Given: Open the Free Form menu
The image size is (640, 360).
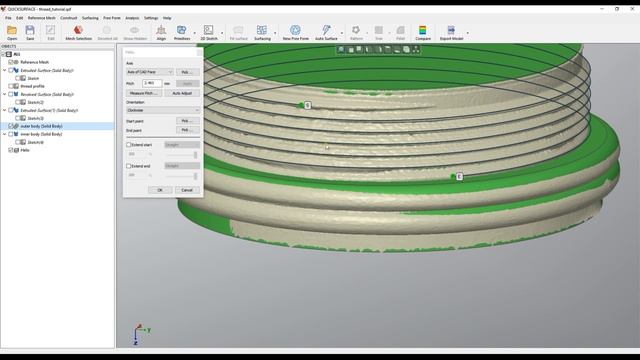Looking at the screenshot, I should tap(112, 18).
